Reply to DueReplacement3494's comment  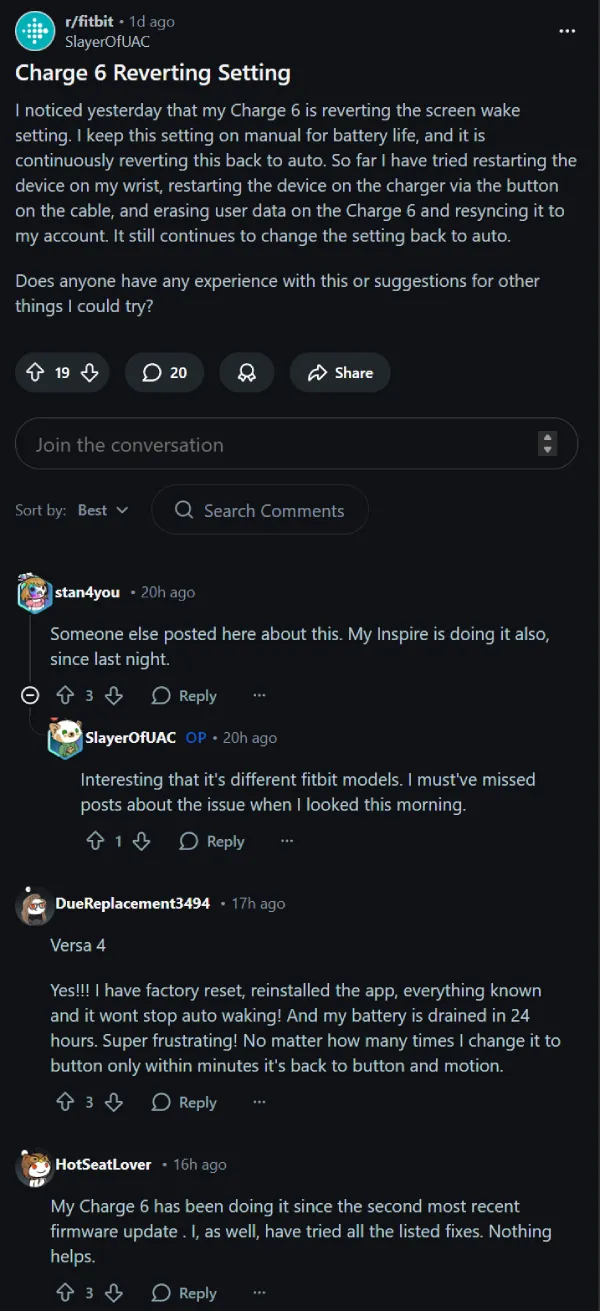[x=184, y=1102]
